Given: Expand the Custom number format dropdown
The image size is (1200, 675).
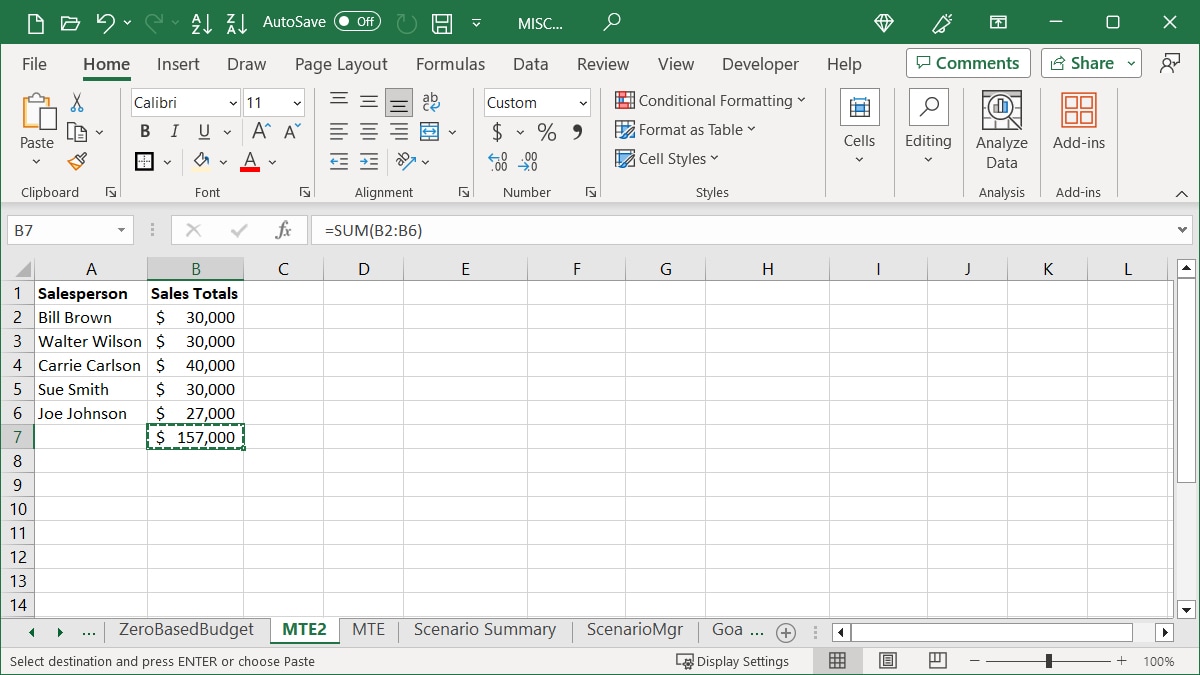Looking at the screenshot, I should pyautogui.click(x=581, y=102).
